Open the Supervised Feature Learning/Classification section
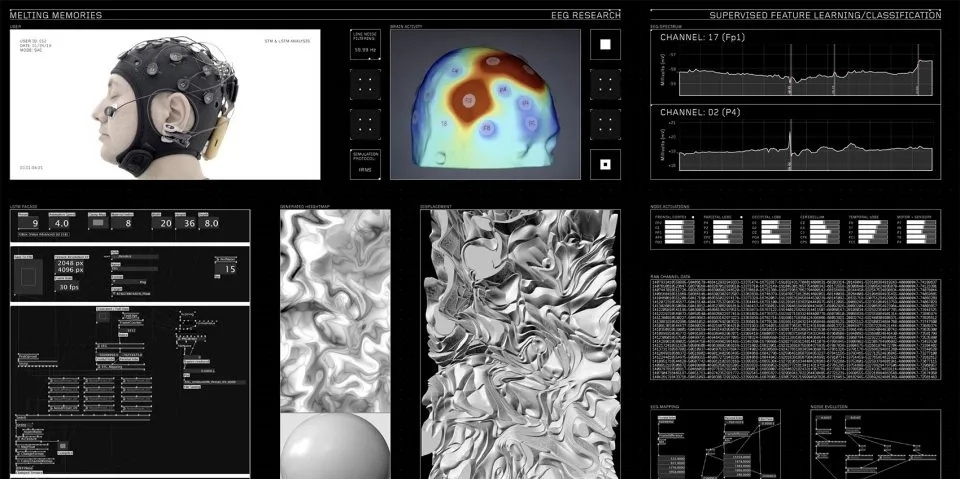The width and height of the screenshot is (960, 479). [x=824, y=16]
